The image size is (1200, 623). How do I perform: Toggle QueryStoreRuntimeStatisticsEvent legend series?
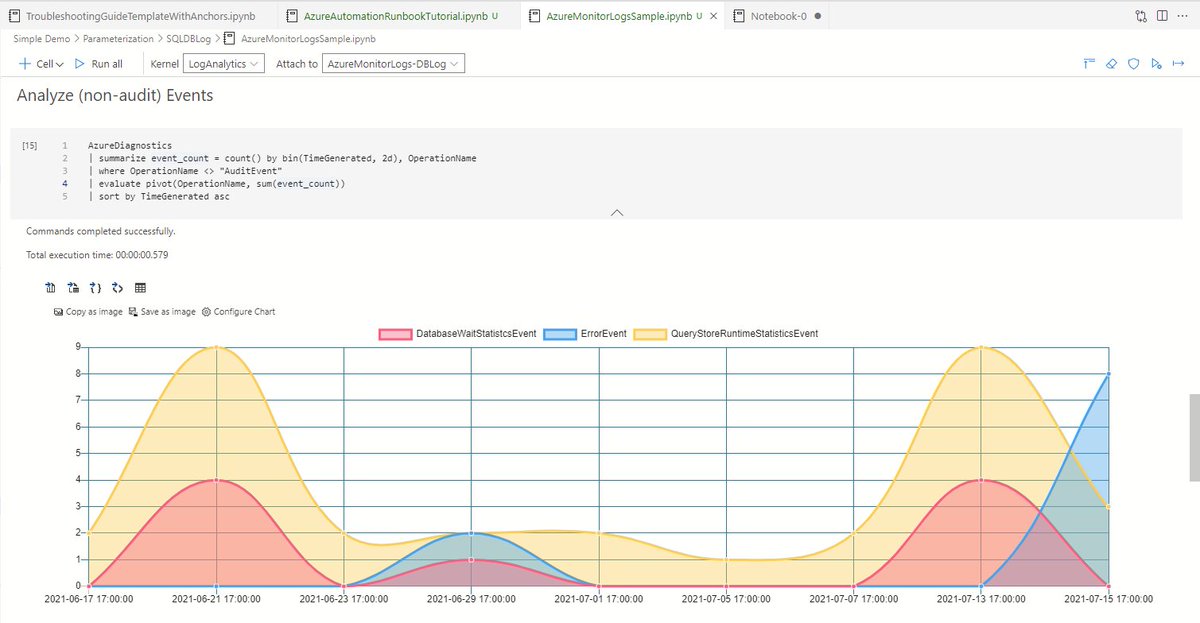click(x=725, y=333)
